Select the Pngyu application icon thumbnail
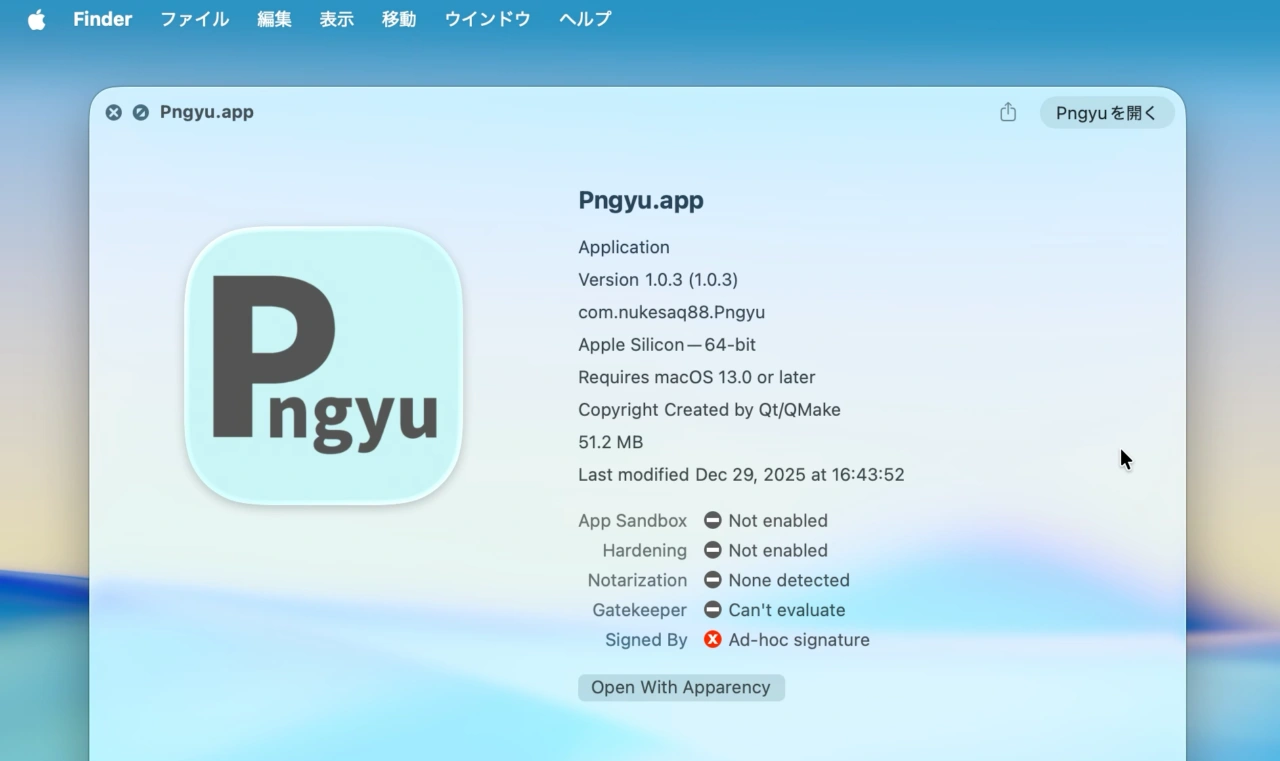Viewport: 1280px width, 761px height. pyautogui.click(x=322, y=368)
